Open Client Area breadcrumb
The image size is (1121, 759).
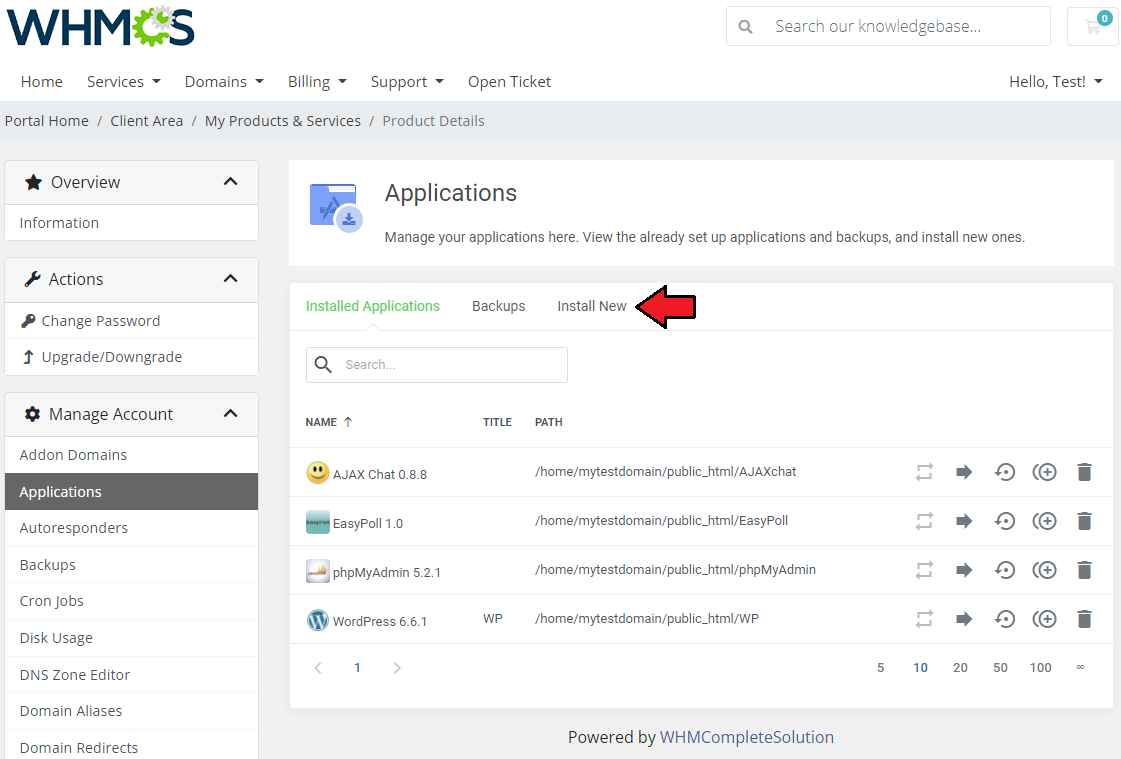click(x=147, y=121)
